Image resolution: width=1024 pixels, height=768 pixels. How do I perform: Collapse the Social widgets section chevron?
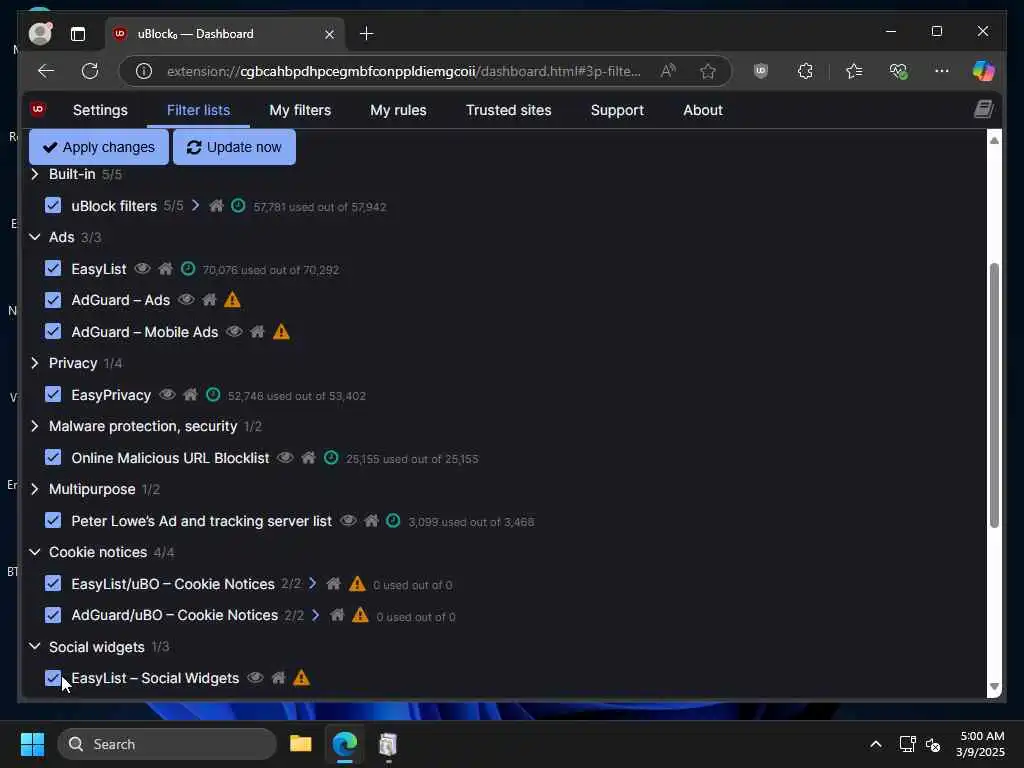pos(35,647)
